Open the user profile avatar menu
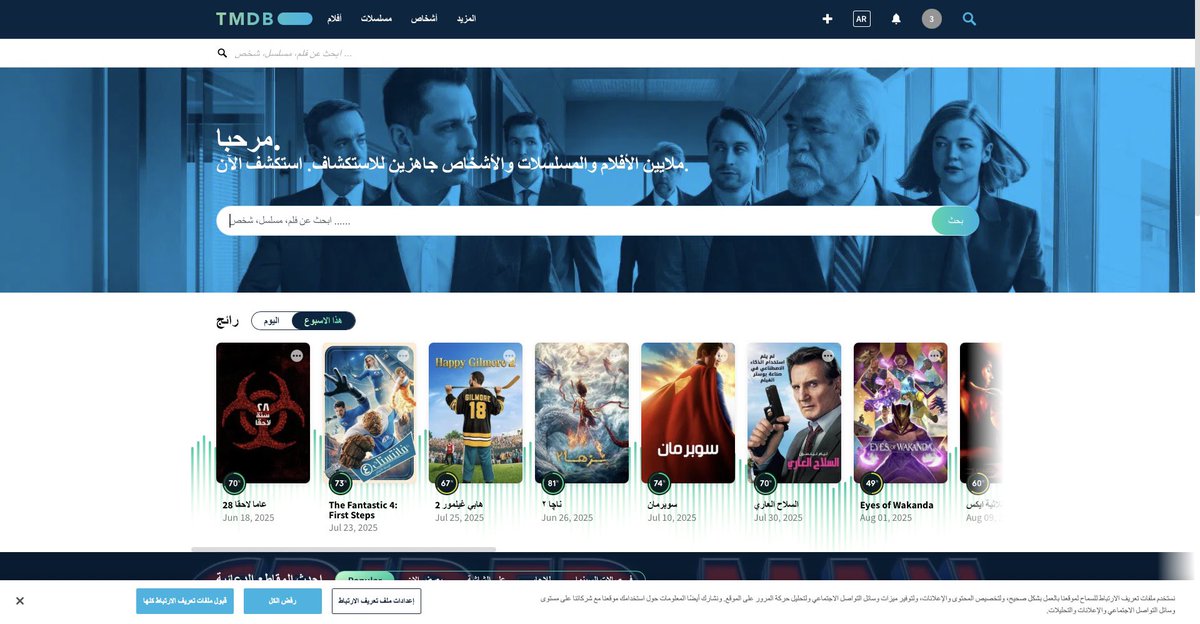Viewport: 1200px width, 624px height. pyautogui.click(x=932, y=19)
